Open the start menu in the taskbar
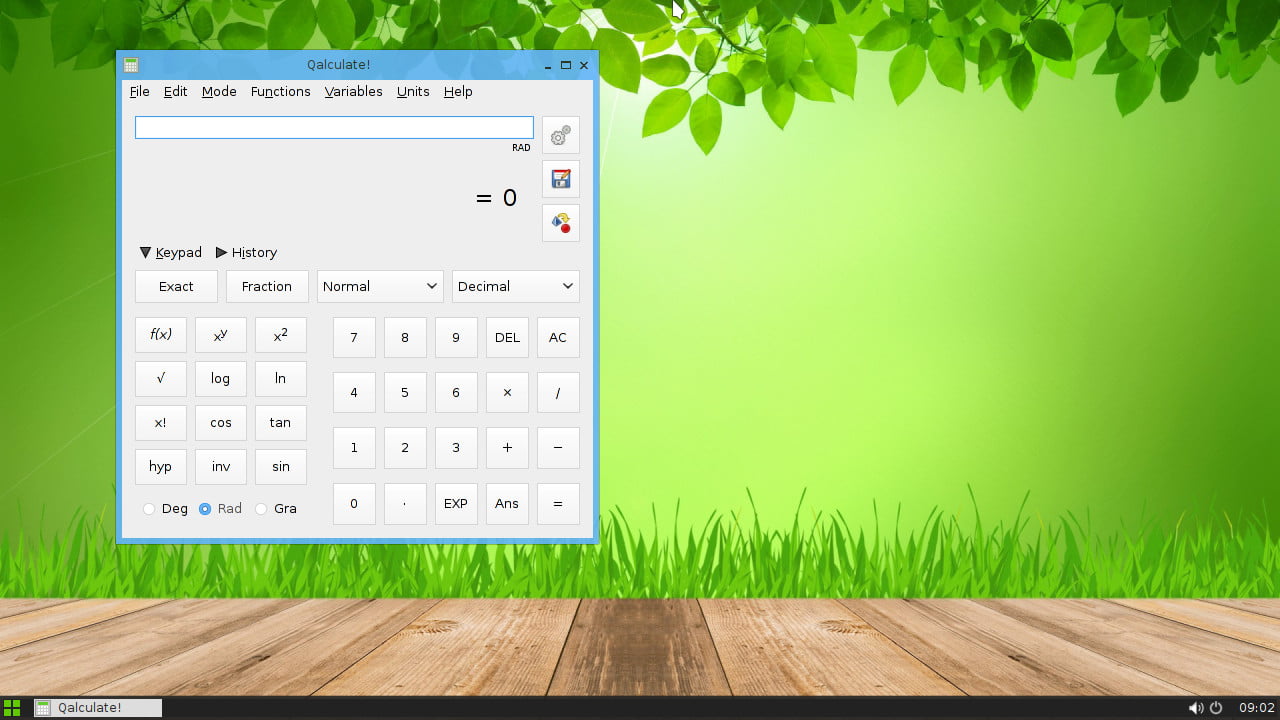The height and width of the screenshot is (720, 1280). [12, 708]
